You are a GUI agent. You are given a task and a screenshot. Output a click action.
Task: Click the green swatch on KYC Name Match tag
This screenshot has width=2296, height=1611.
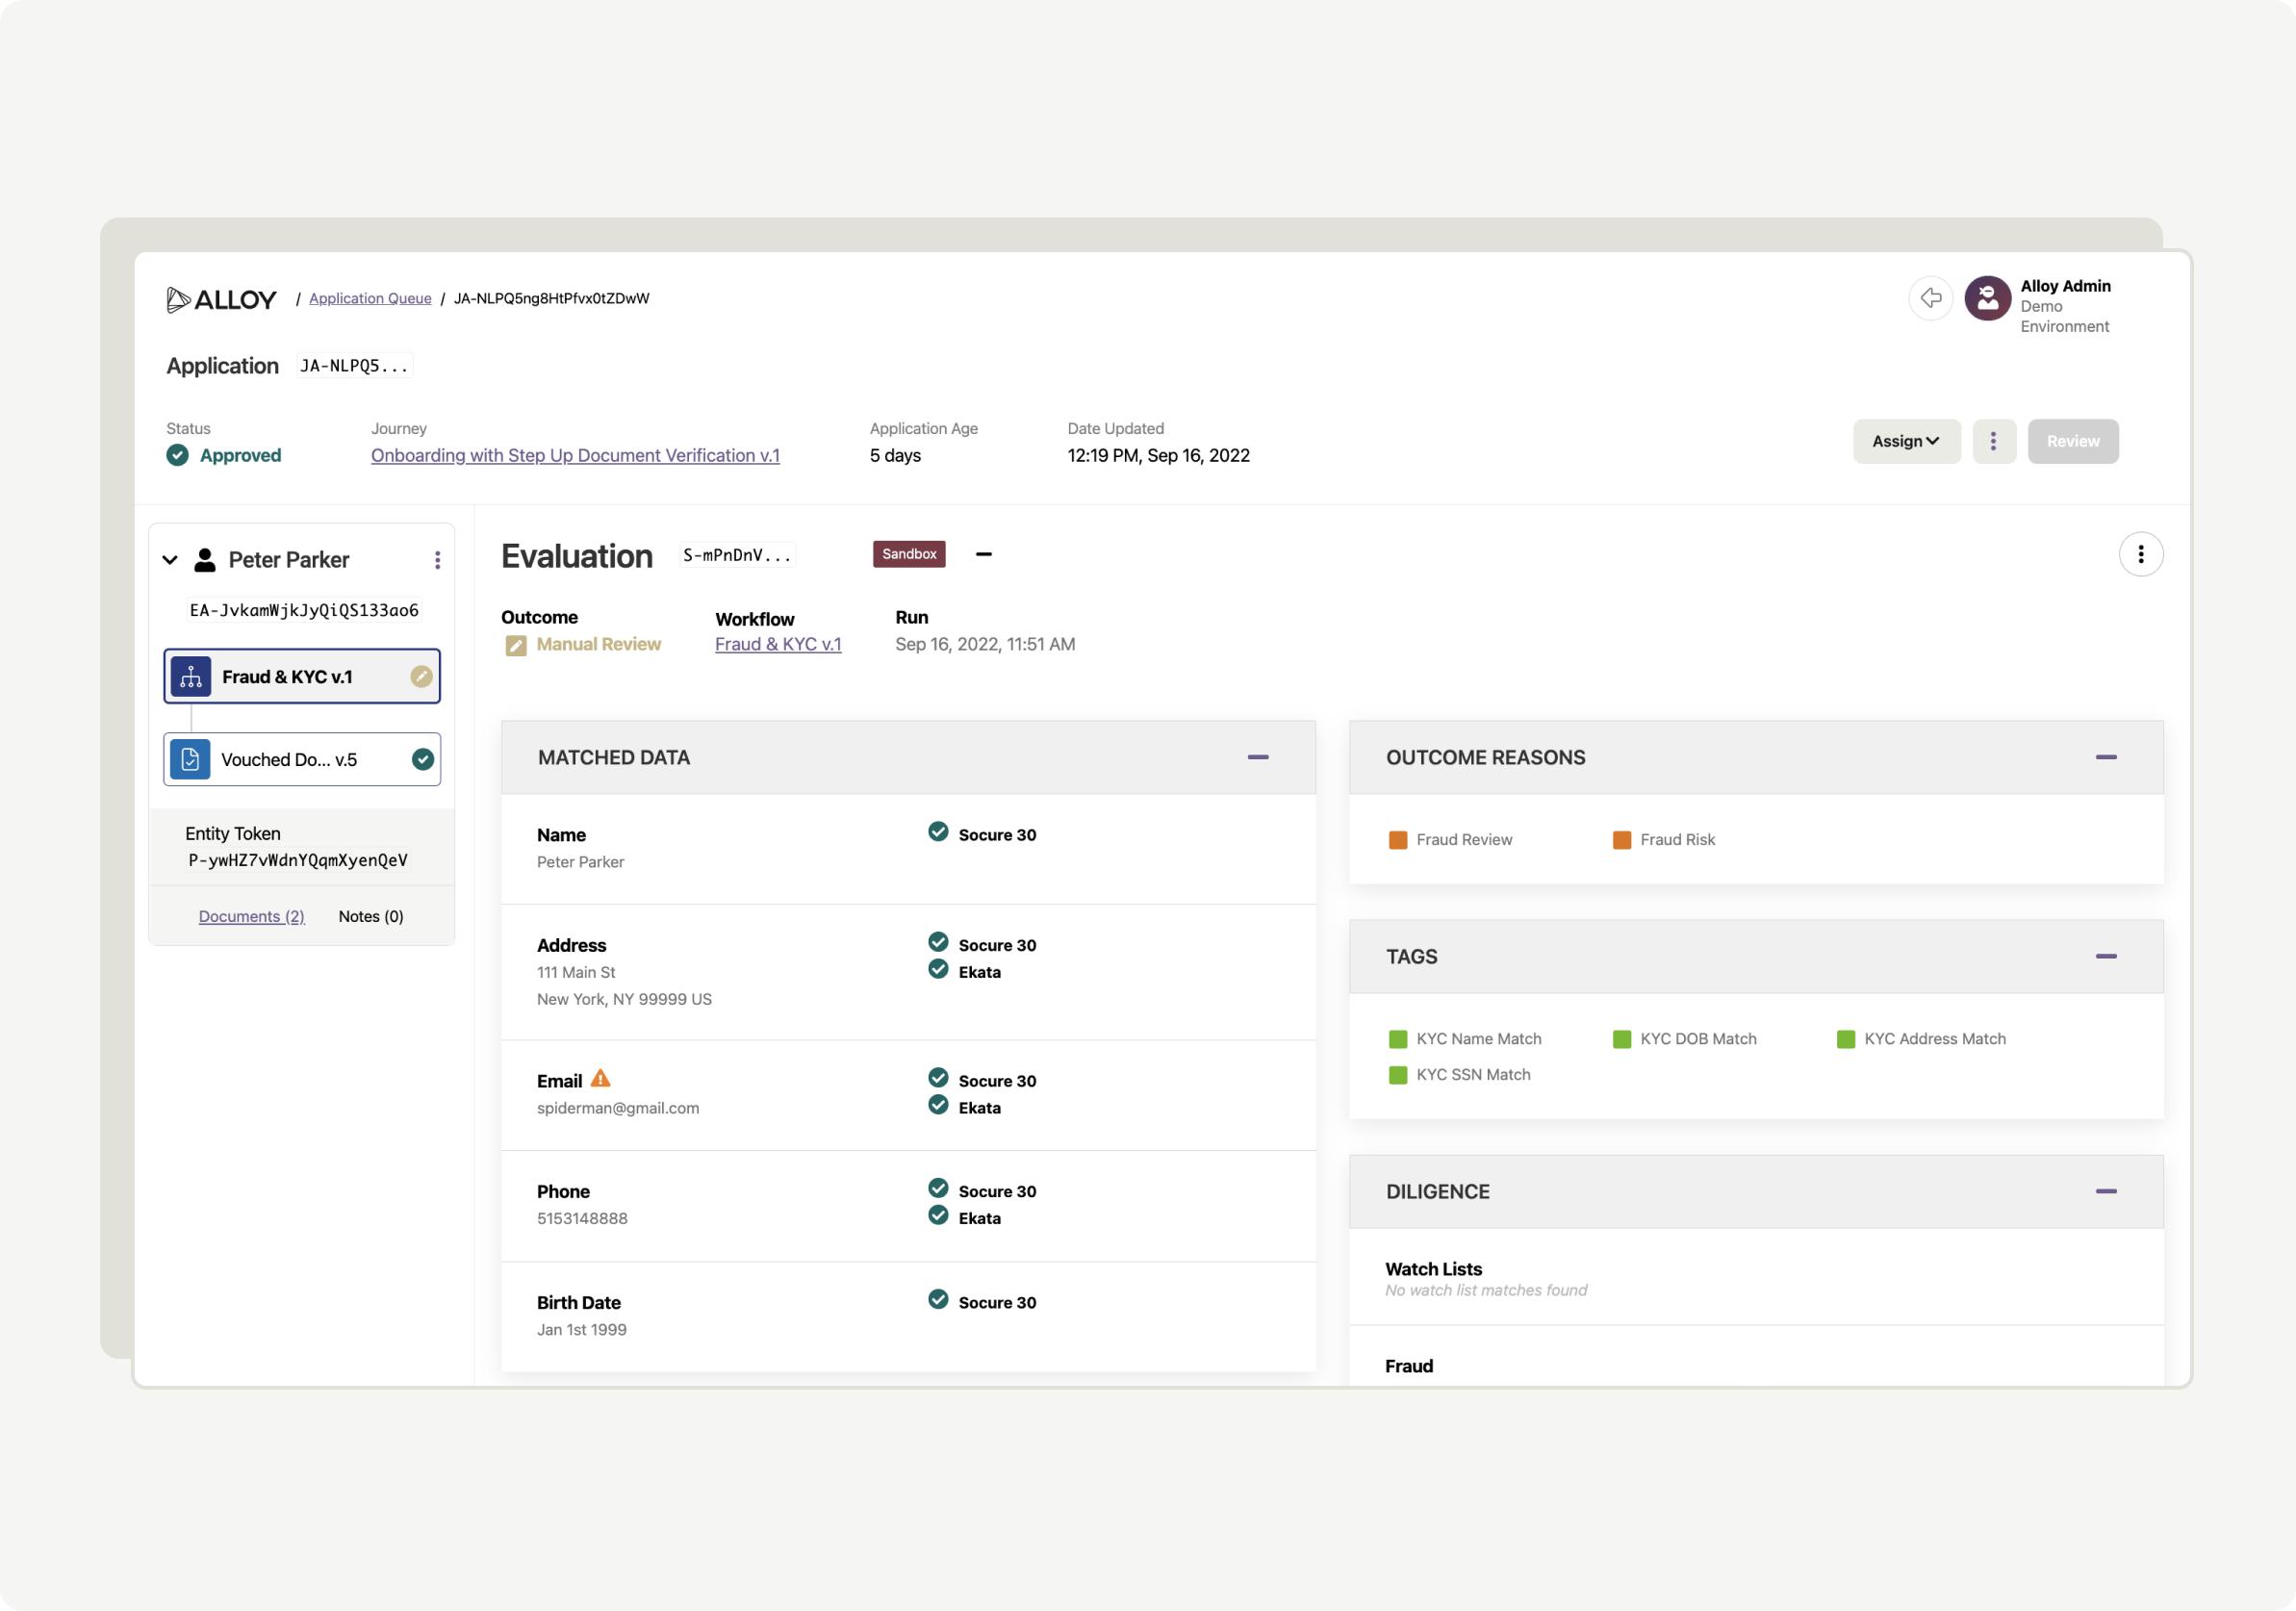[x=1397, y=1038]
